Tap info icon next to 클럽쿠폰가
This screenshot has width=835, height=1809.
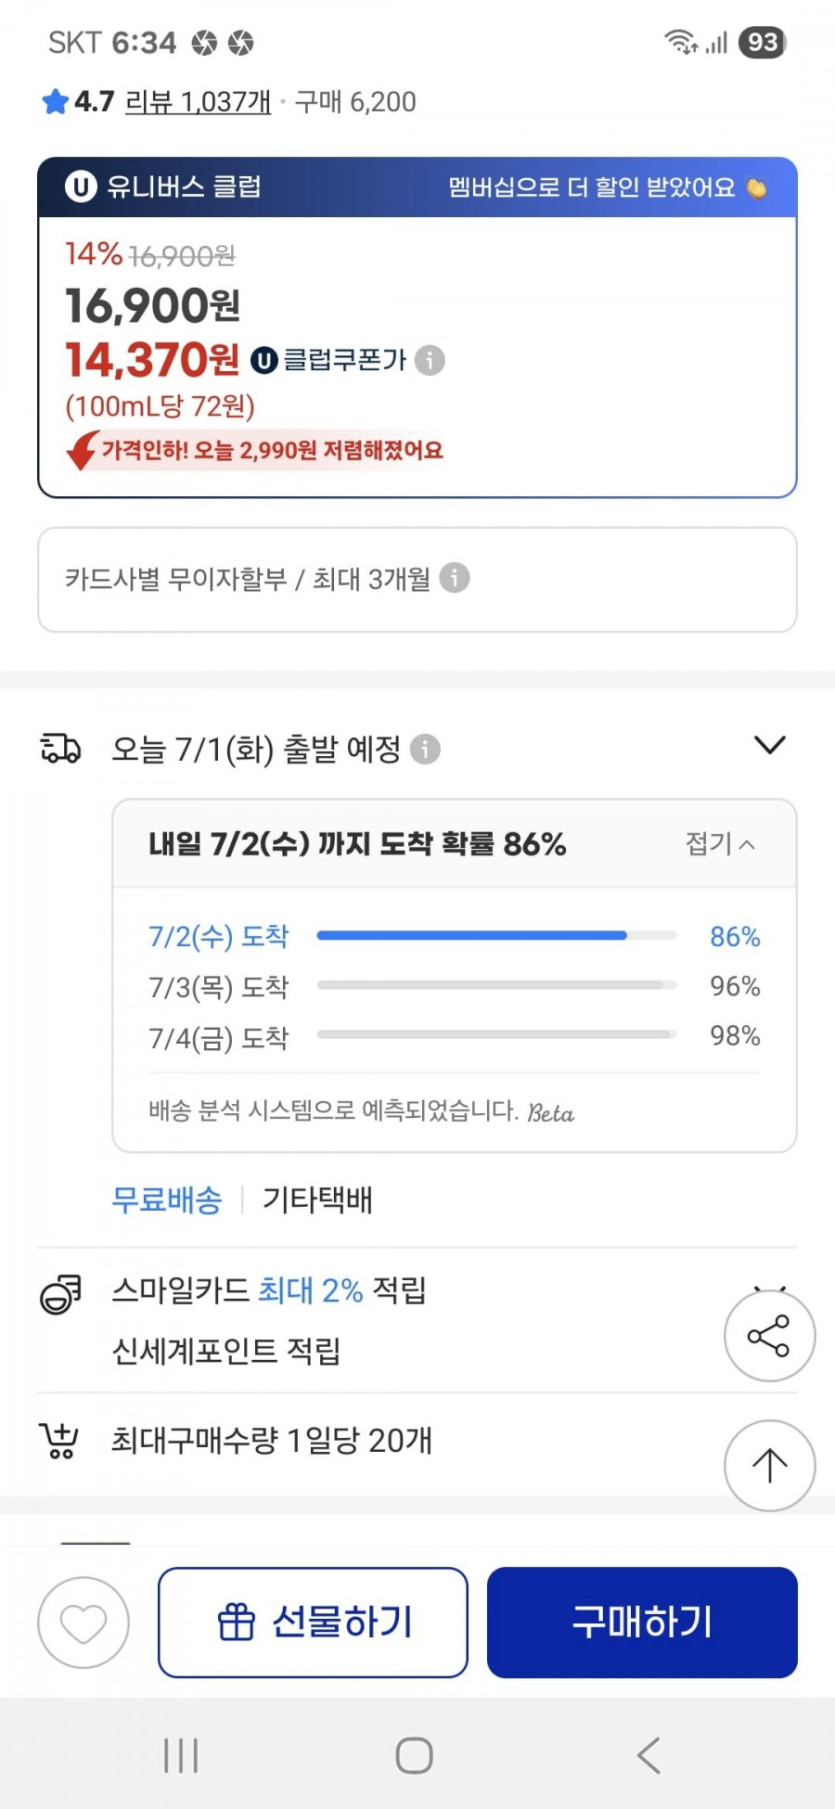point(430,360)
